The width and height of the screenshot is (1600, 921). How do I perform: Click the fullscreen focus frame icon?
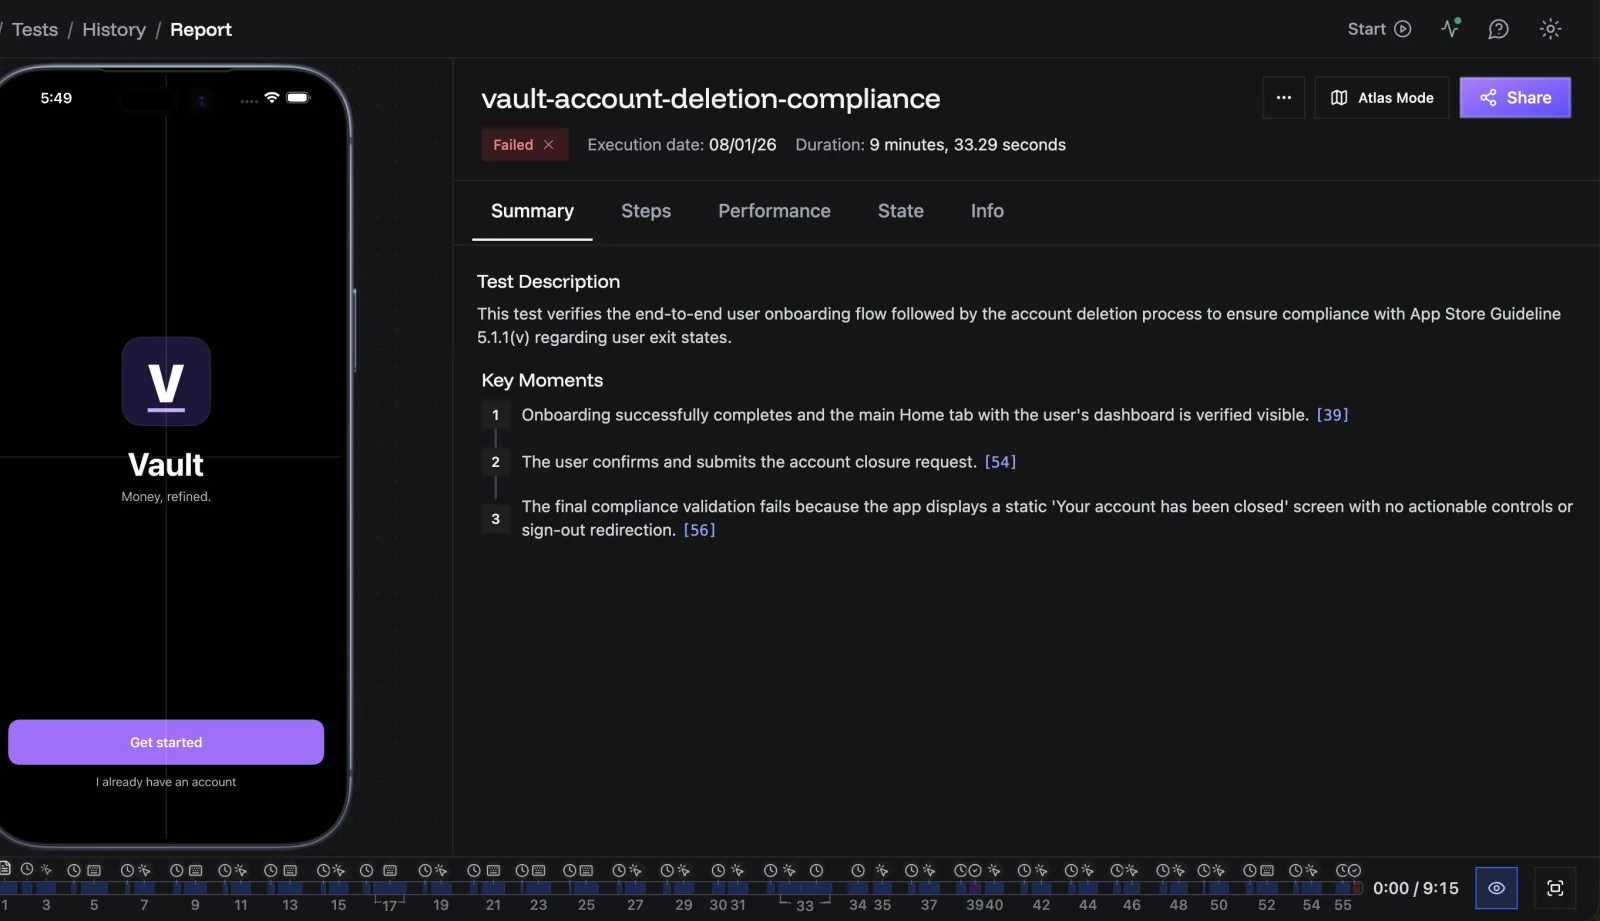click(x=1555, y=888)
